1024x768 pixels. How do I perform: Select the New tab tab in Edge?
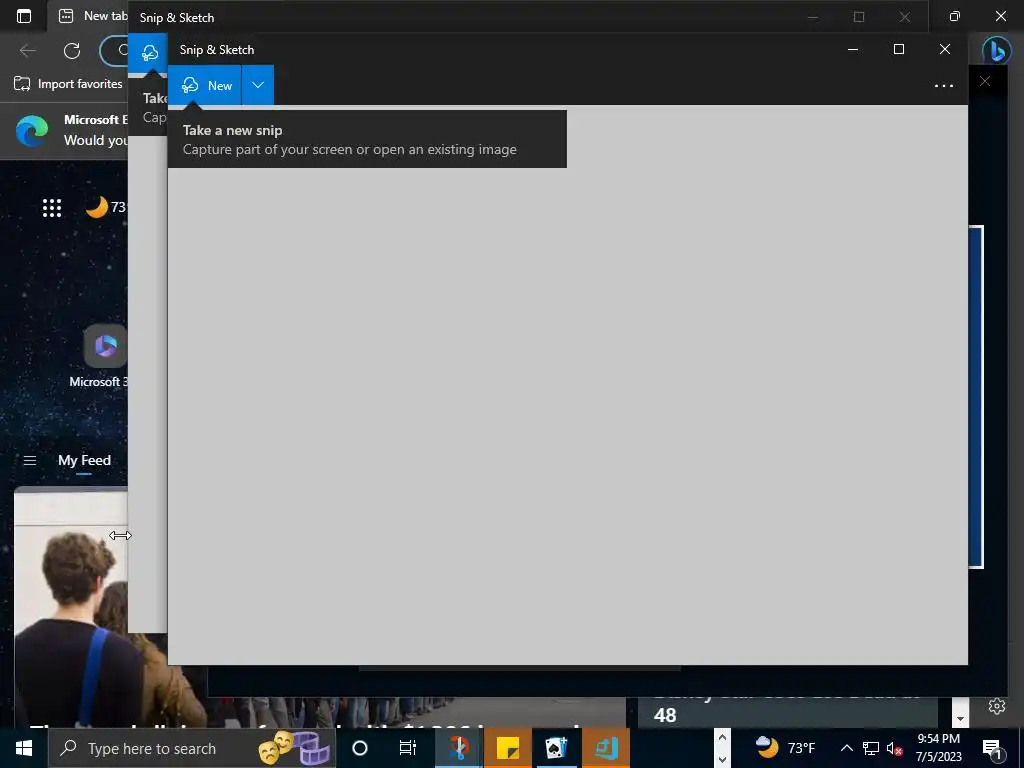click(91, 16)
